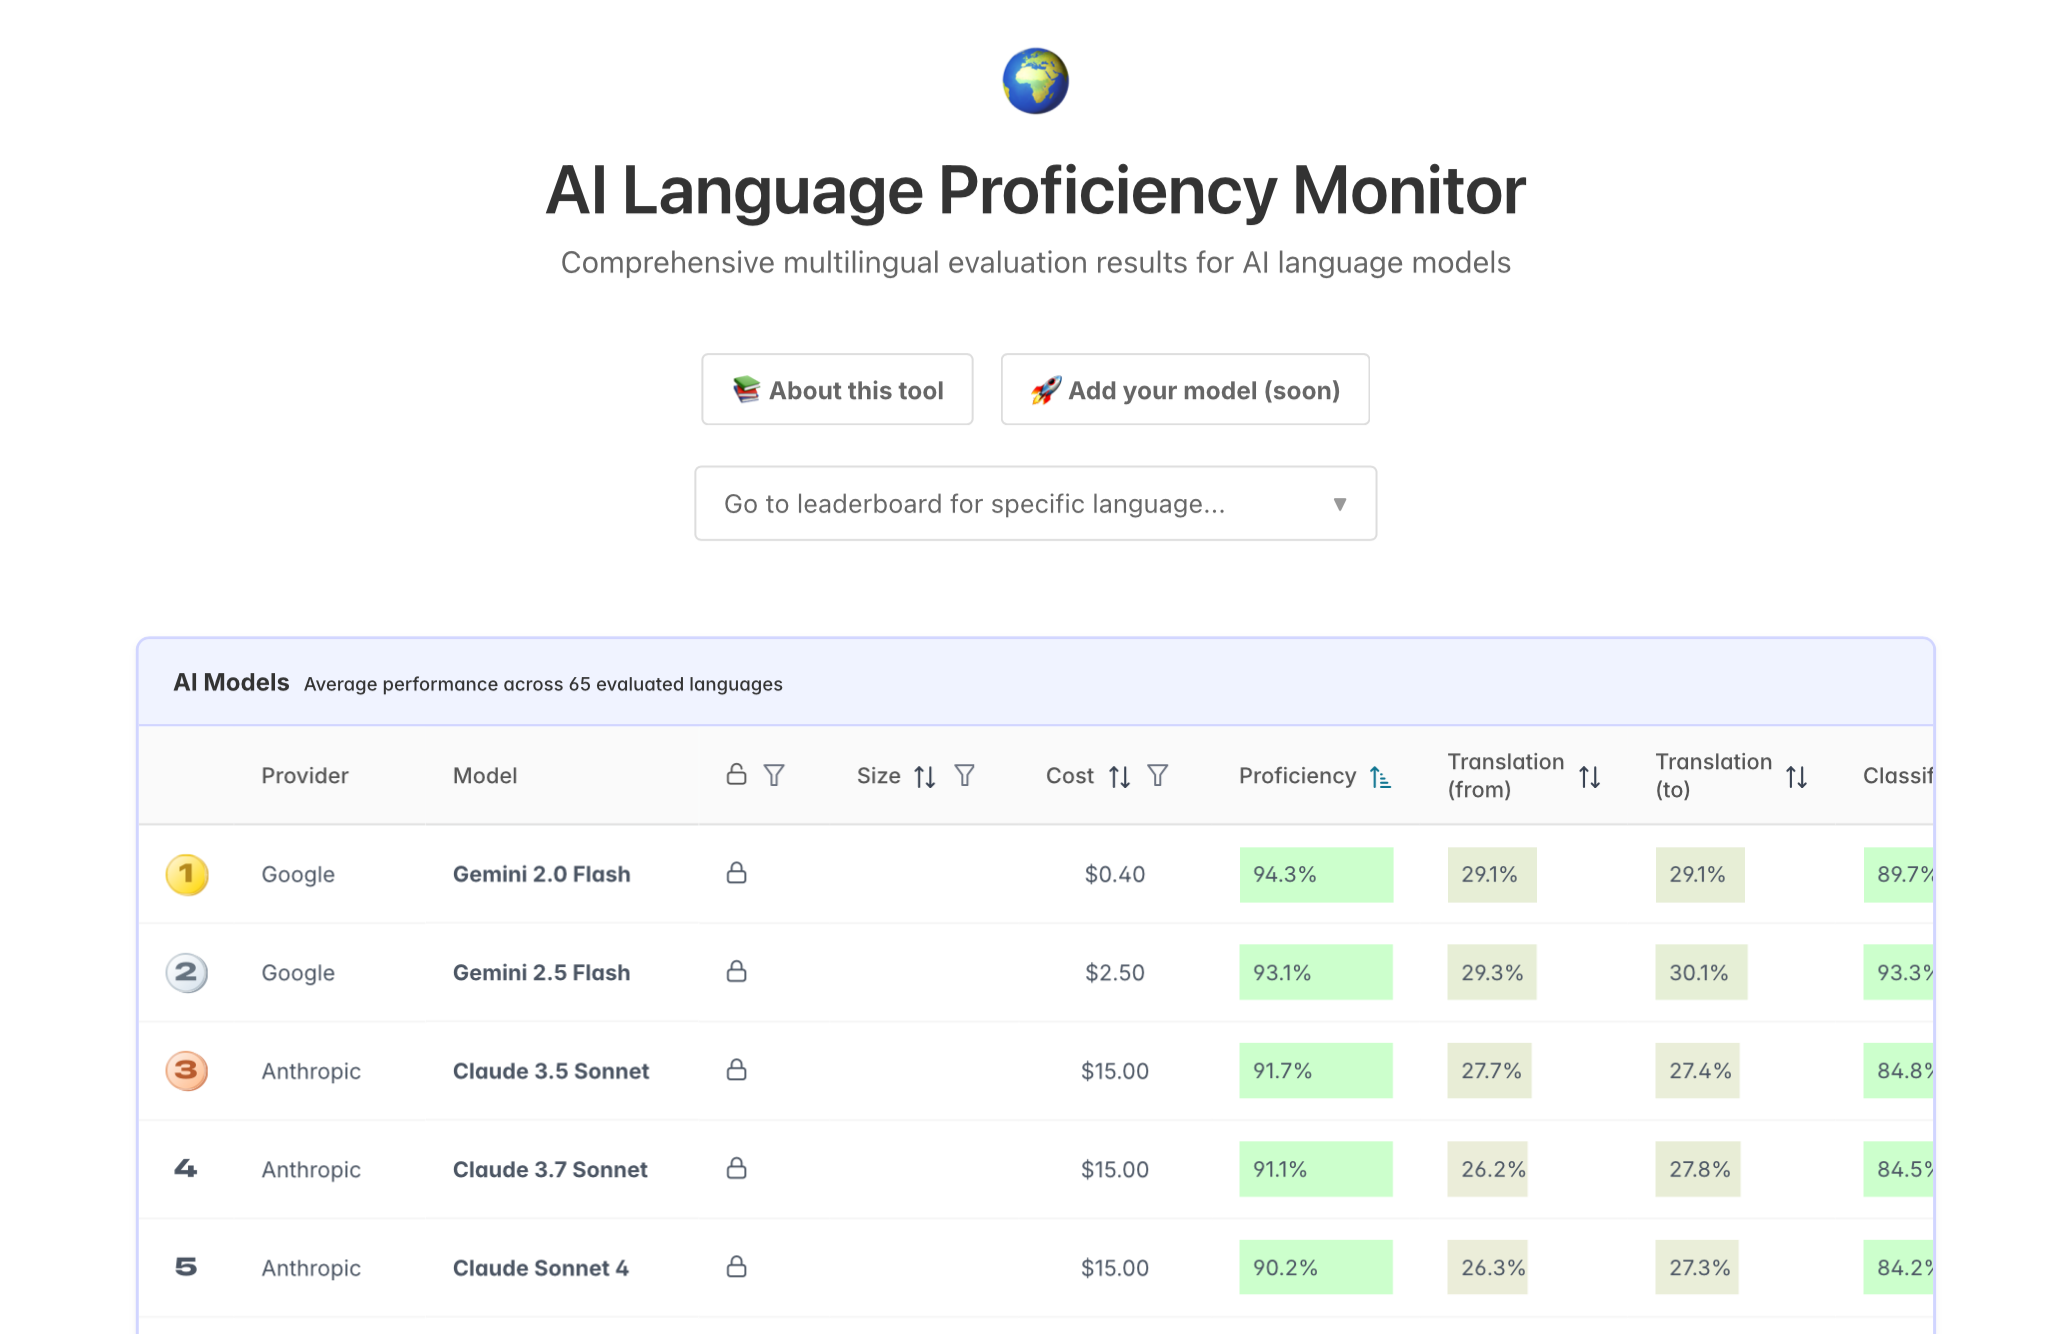Click the 27.8% translation-to cell
This screenshot has width=2064, height=1334.
[1698, 1169]
